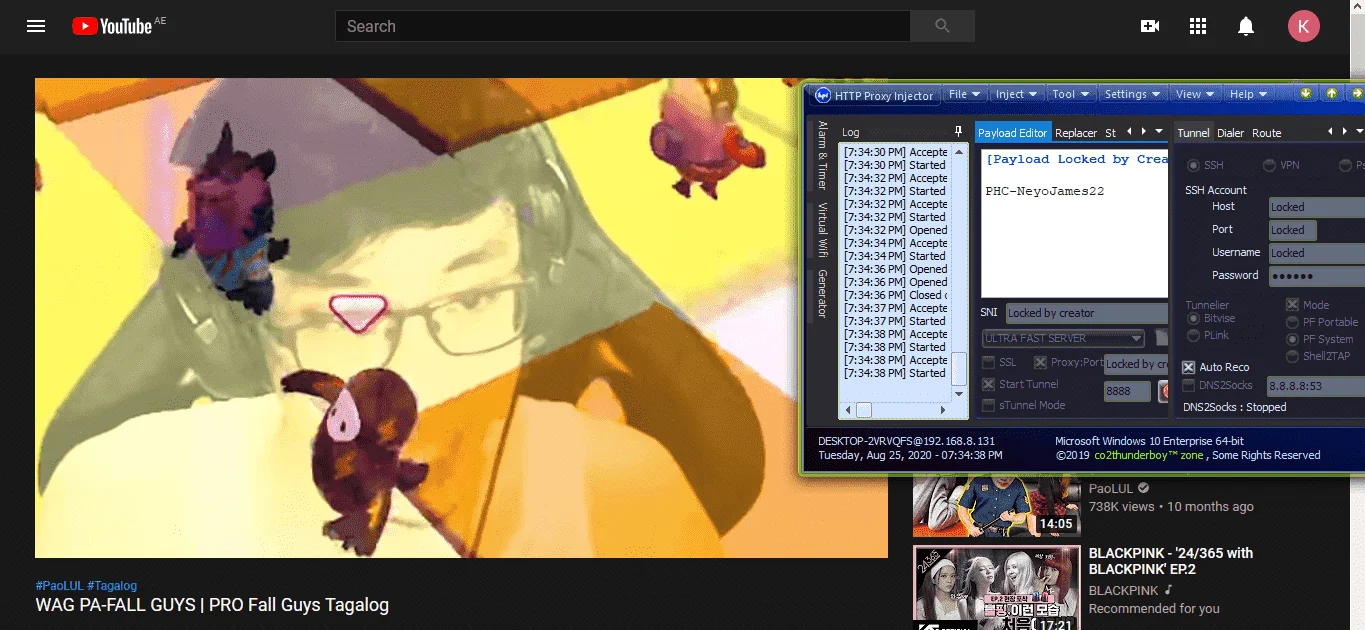Toggle the Mode checkbox
The height and width of the screenshot is (630, 1365).
1292,305
